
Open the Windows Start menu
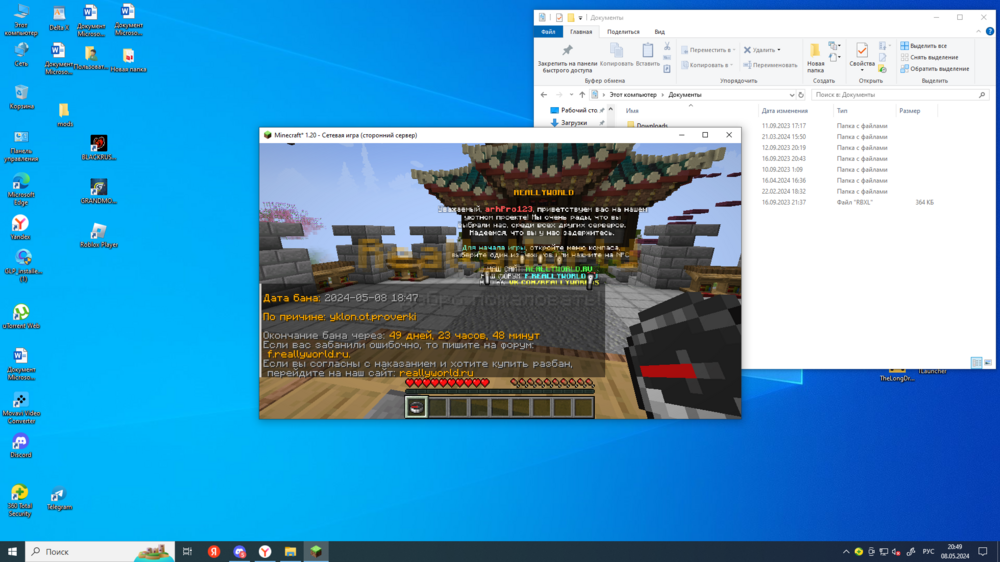pos(12,552)
